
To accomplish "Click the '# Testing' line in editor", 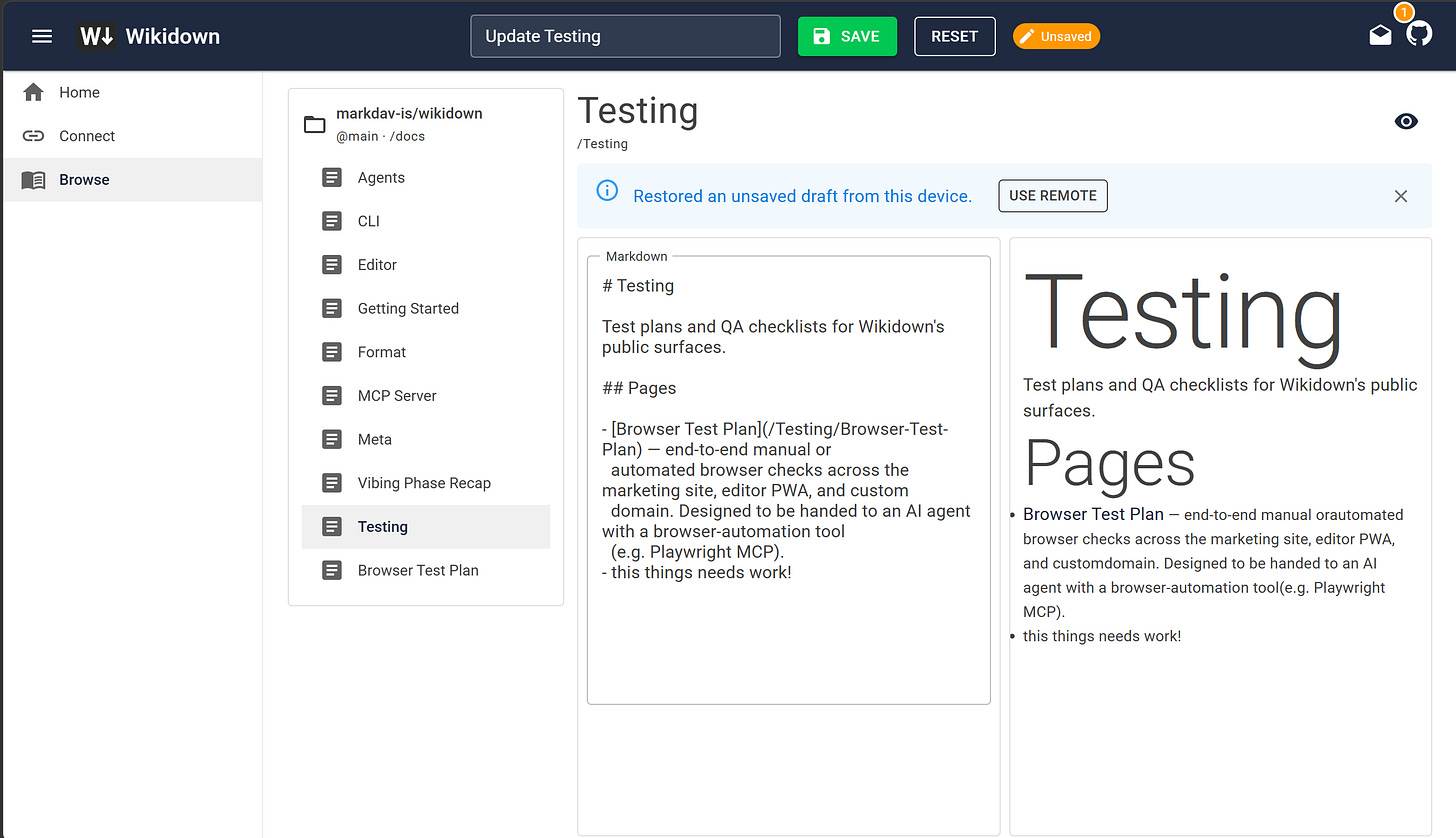I will (x=638, y=286).
